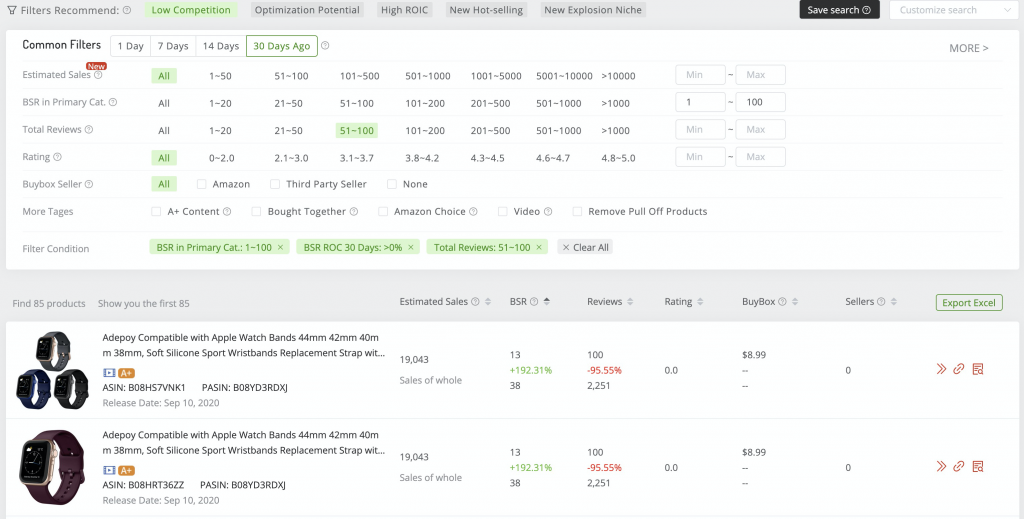Check the Amazon buybox seller checkbox
Image resolution: width=1024 pixels, height=519 pixels.
(x=202, y=184)
